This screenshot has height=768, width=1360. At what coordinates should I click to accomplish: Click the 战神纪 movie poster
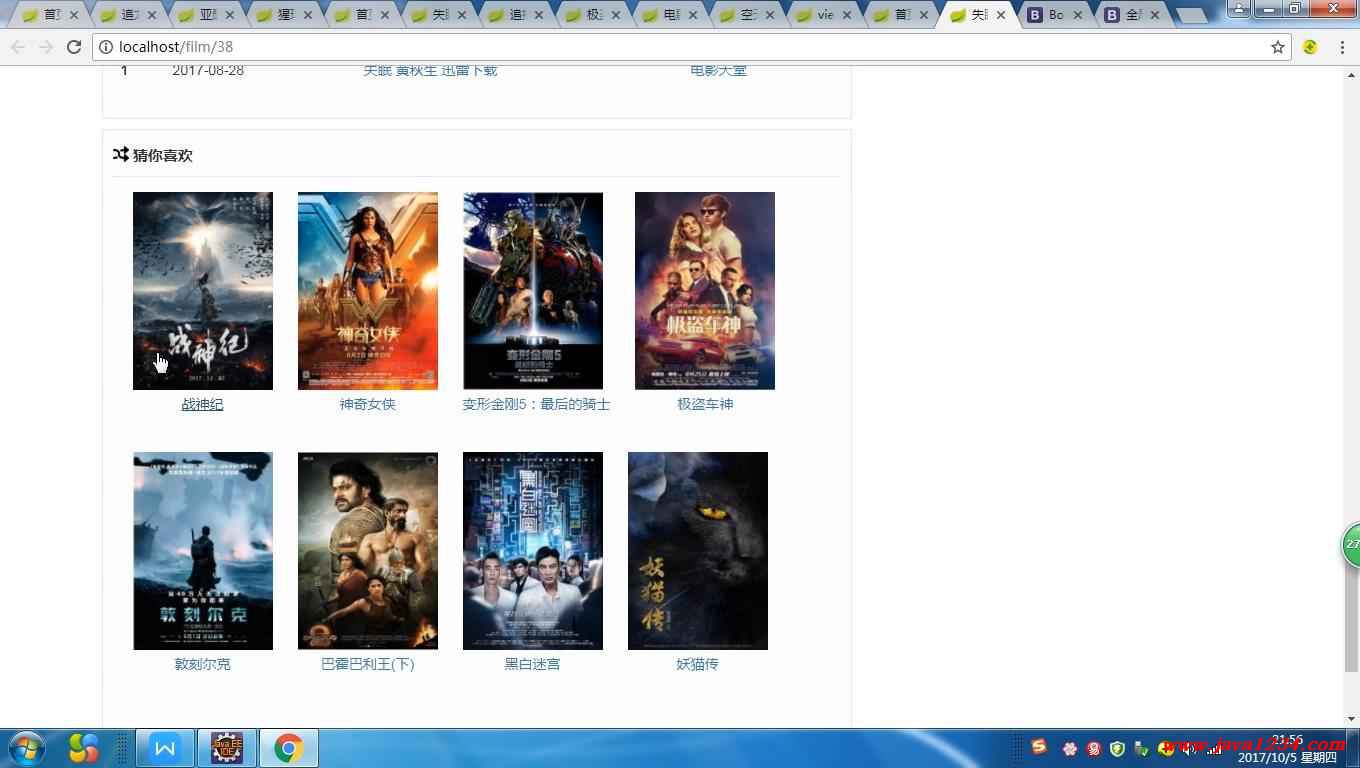(203, 291)
